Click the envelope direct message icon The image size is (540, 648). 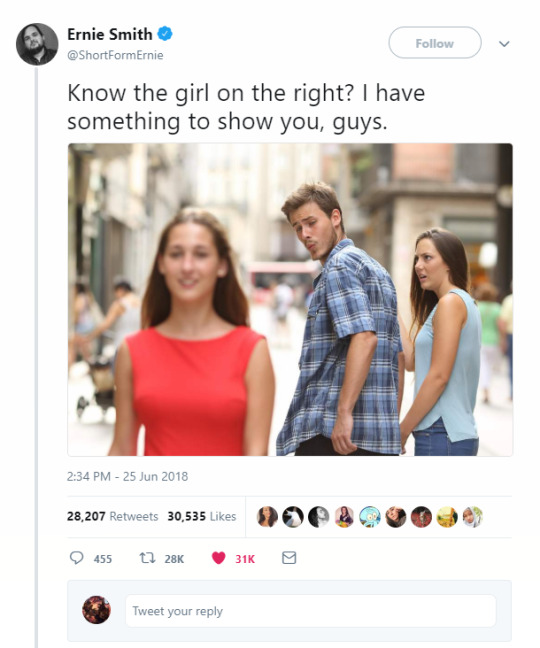(x=289, y=558)
